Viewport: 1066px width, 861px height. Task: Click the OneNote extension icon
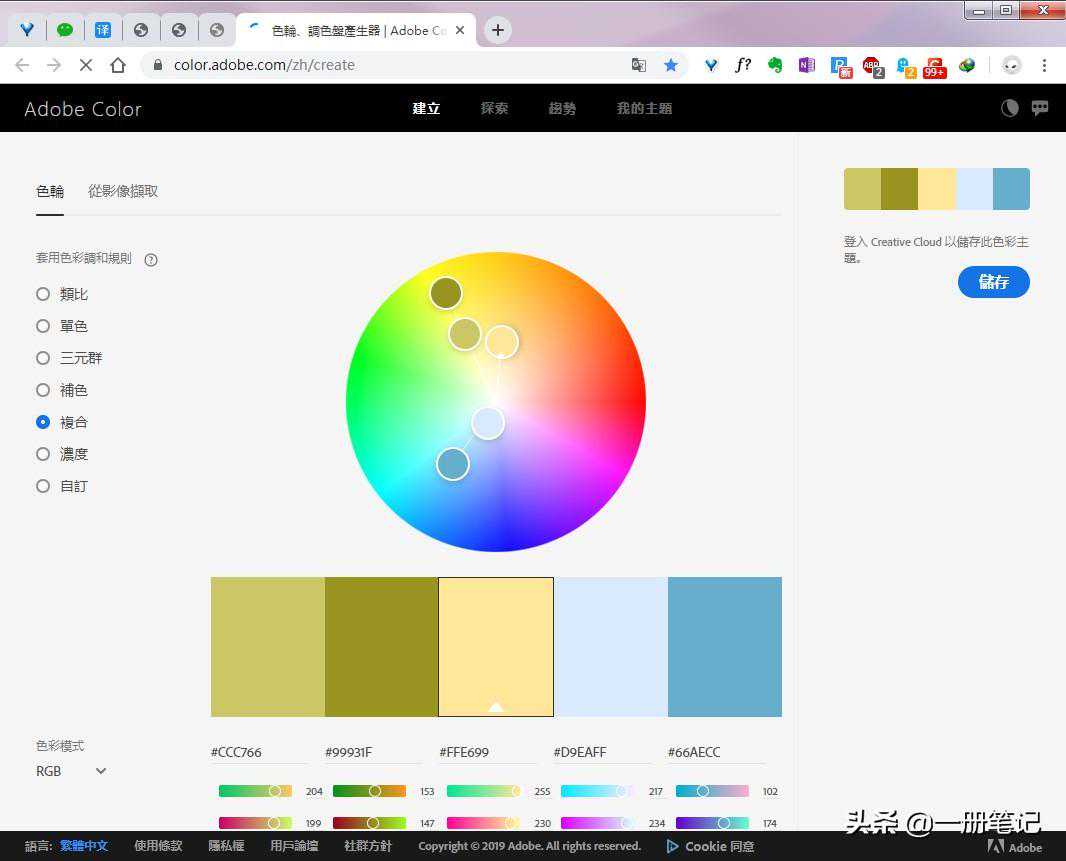pyautogui.click(x=806, y=65)
